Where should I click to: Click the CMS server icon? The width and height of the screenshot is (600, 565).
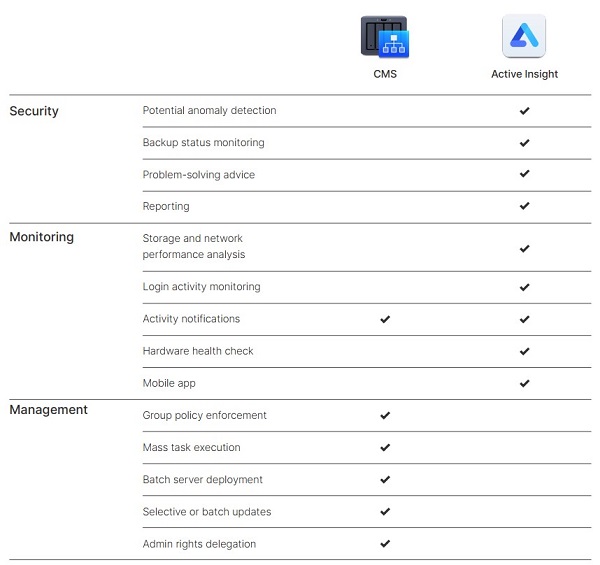385,37
